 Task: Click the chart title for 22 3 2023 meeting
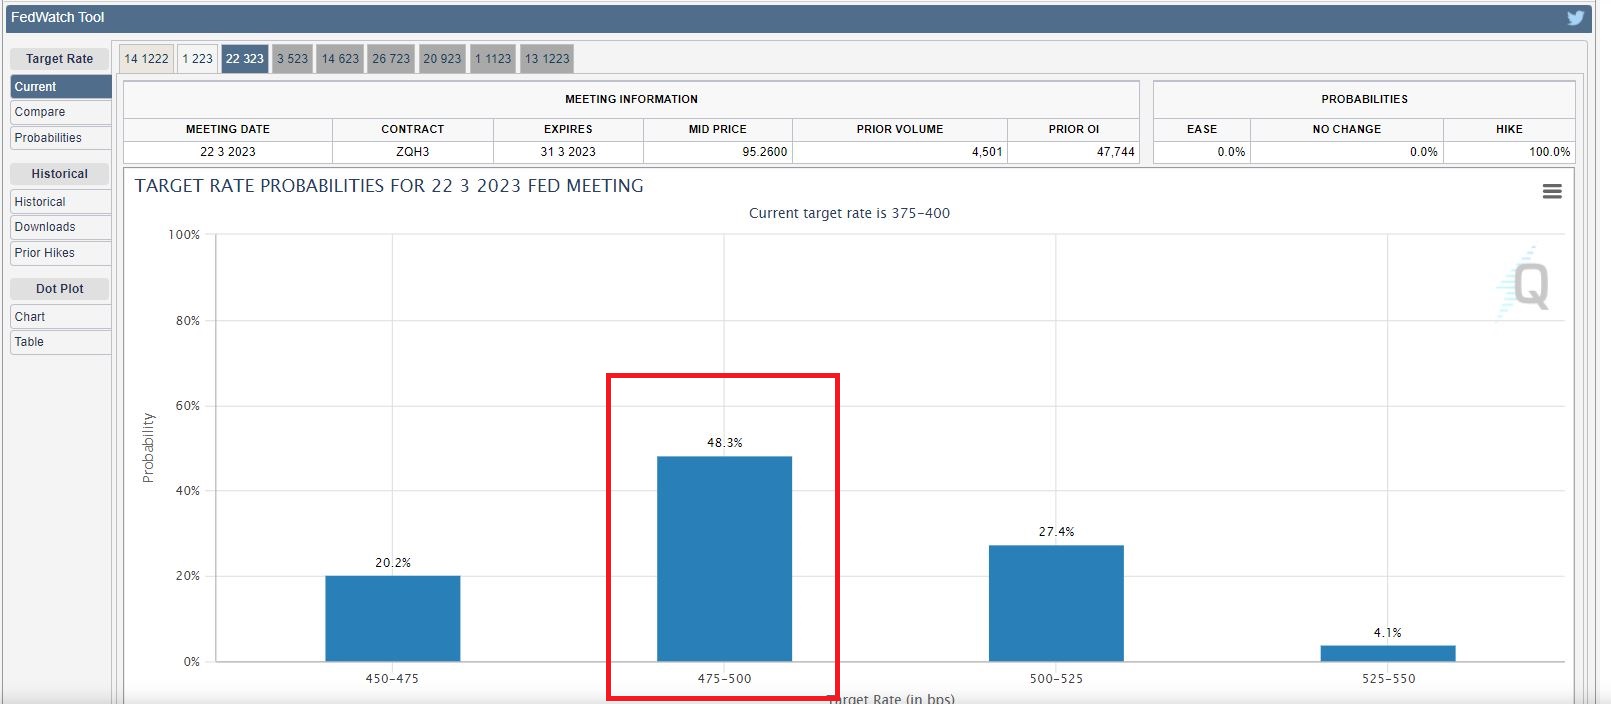coord(389,186)
